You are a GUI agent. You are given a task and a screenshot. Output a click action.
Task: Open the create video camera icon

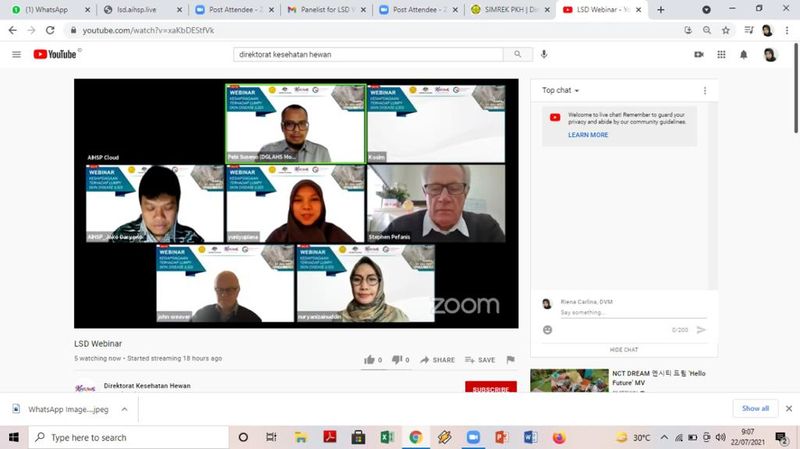coord(699,54)
